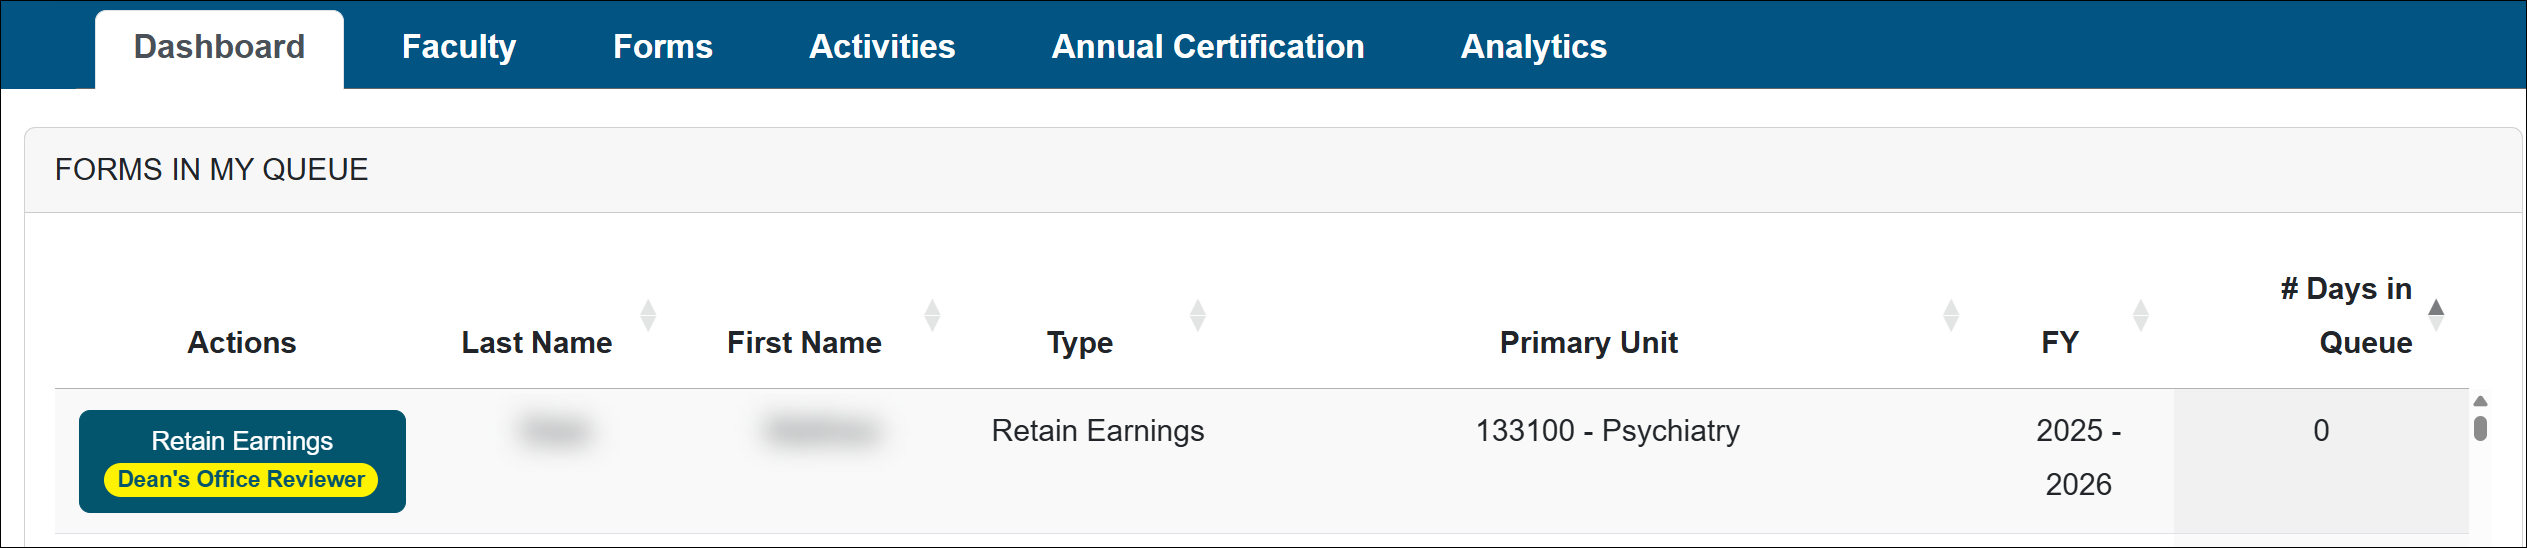
Task: Click the table scrollbar up arrow
Action: [x=2480, y=401]
